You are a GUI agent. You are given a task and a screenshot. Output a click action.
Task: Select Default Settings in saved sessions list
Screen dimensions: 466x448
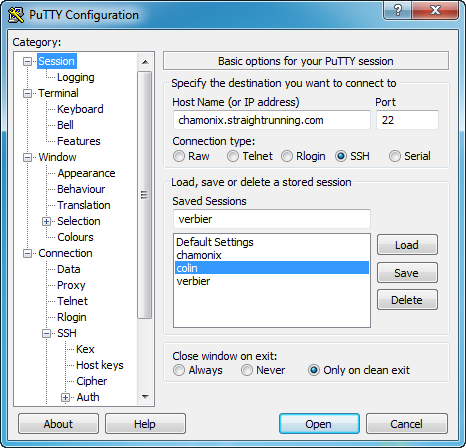[272, 242]
